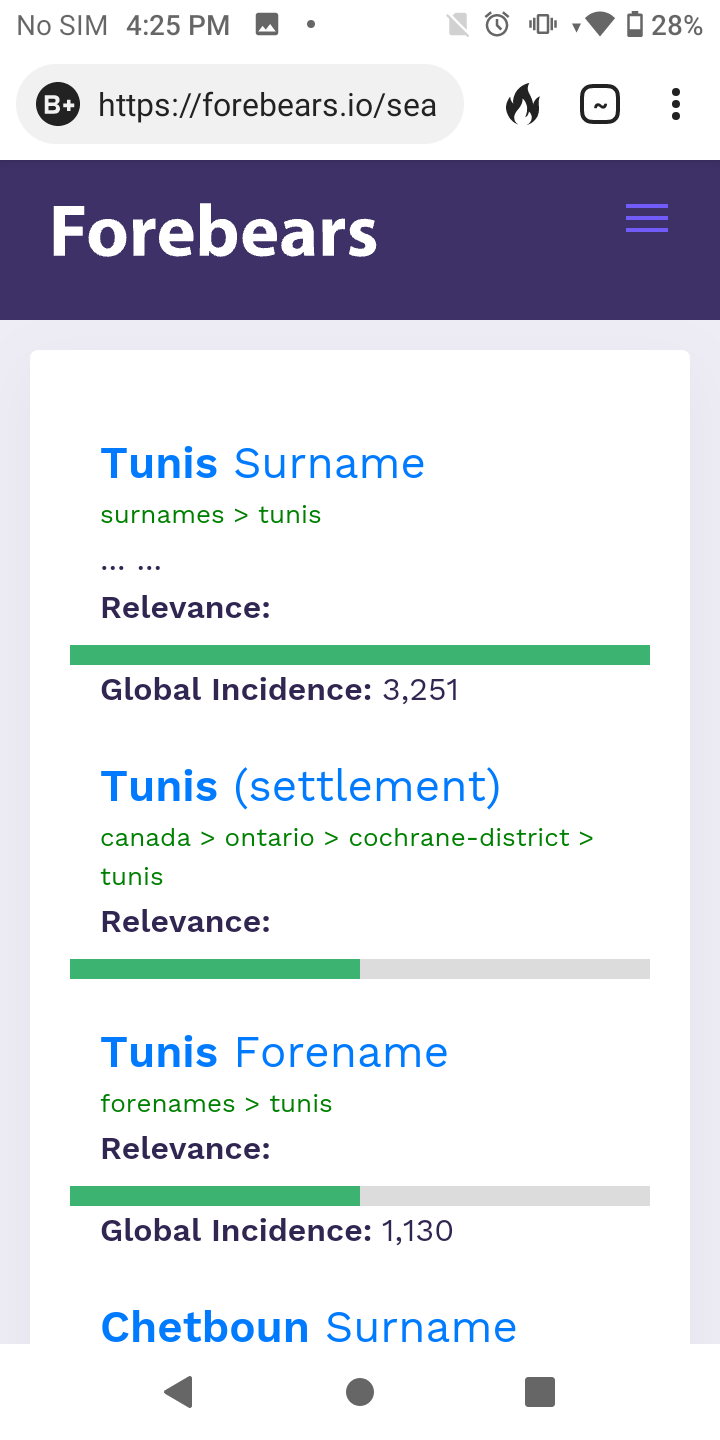Click the 'forenames > tunis' breadcrumb
Viewport: 720px width, 1440px height.
tap(217, 1104)
